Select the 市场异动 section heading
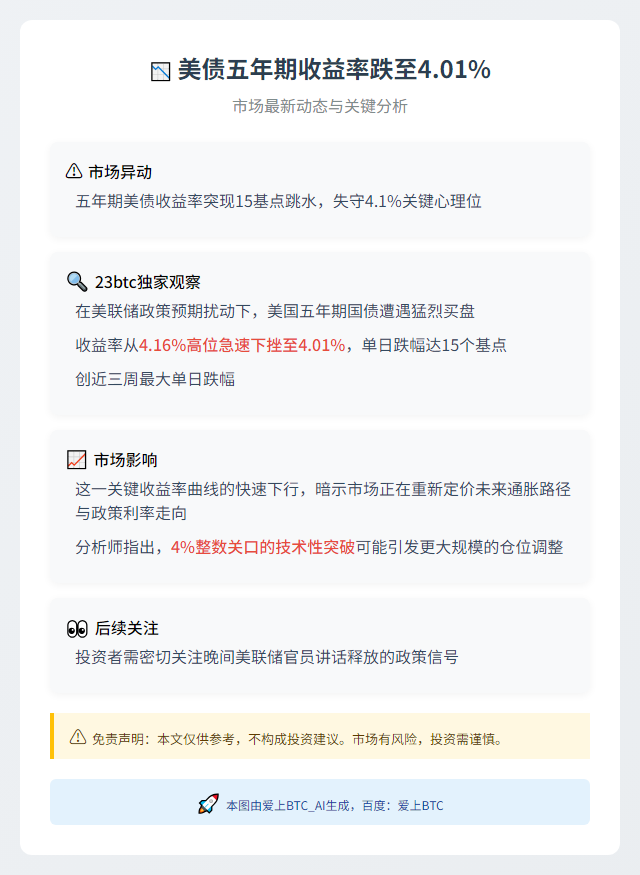Screen dimensions: 640x875 pyautogui.click(x=120, y=172)
